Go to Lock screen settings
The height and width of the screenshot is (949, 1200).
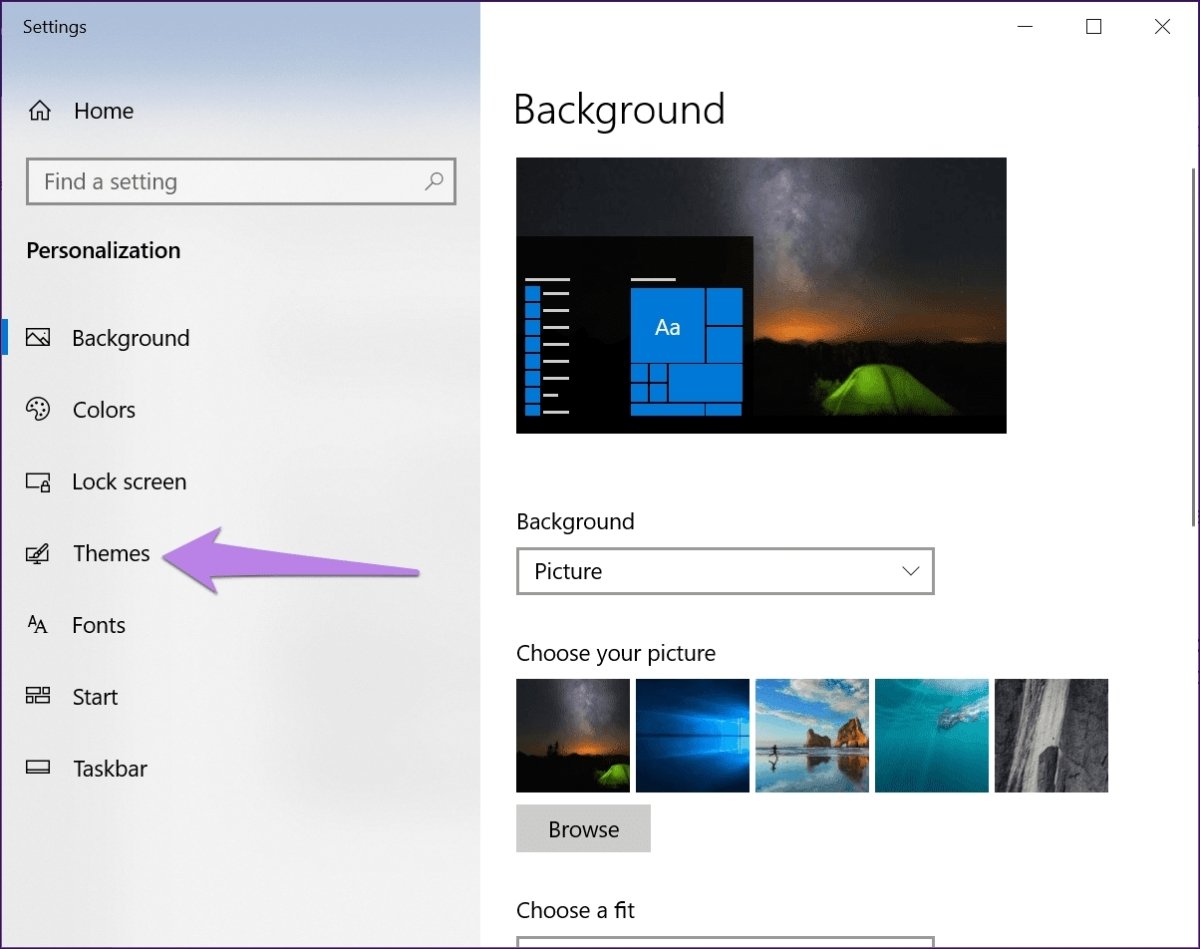[x=129, y=482]
